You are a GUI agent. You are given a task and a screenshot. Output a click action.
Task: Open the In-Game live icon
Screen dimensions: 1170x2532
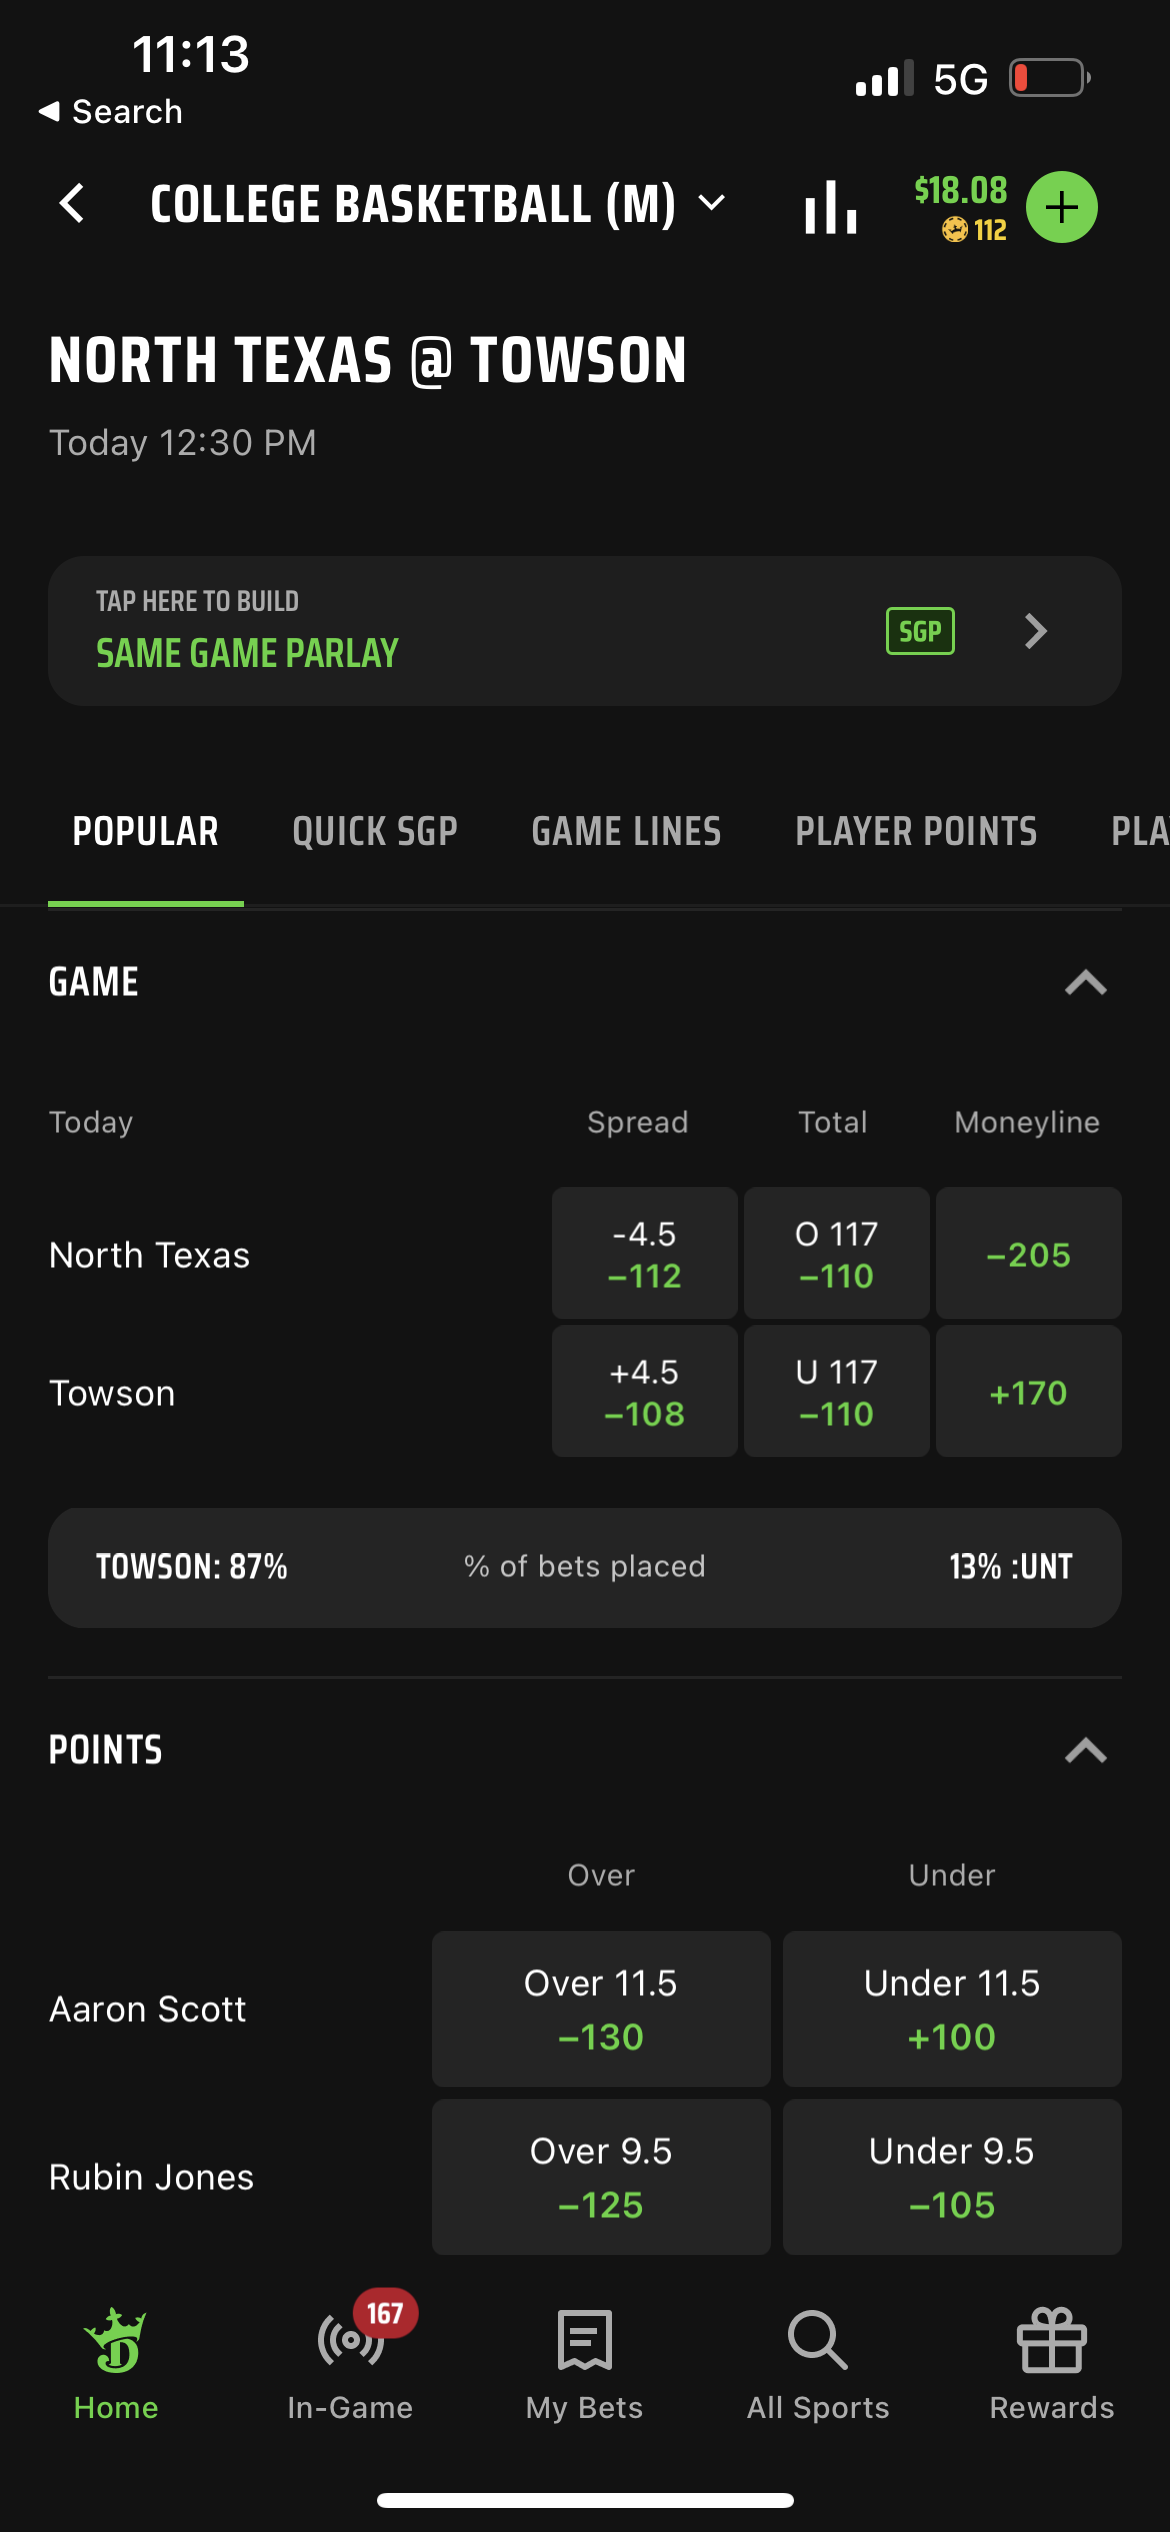click(351, 2340)
